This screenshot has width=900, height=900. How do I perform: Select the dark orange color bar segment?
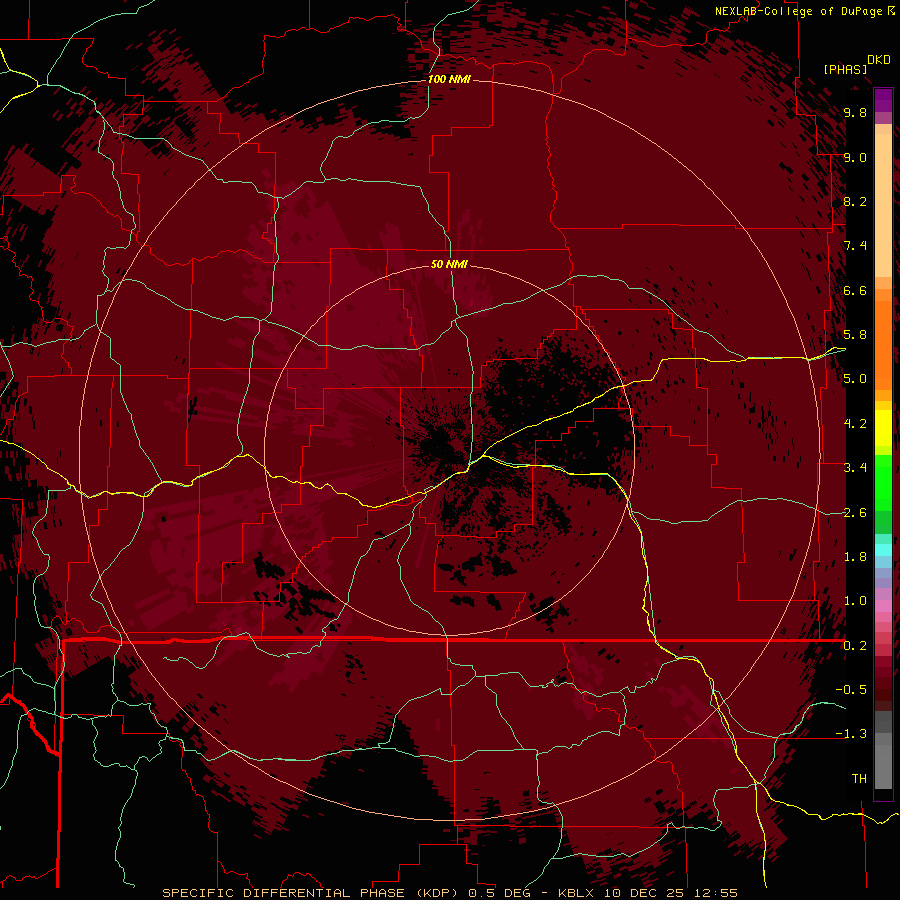click(883, 345)
